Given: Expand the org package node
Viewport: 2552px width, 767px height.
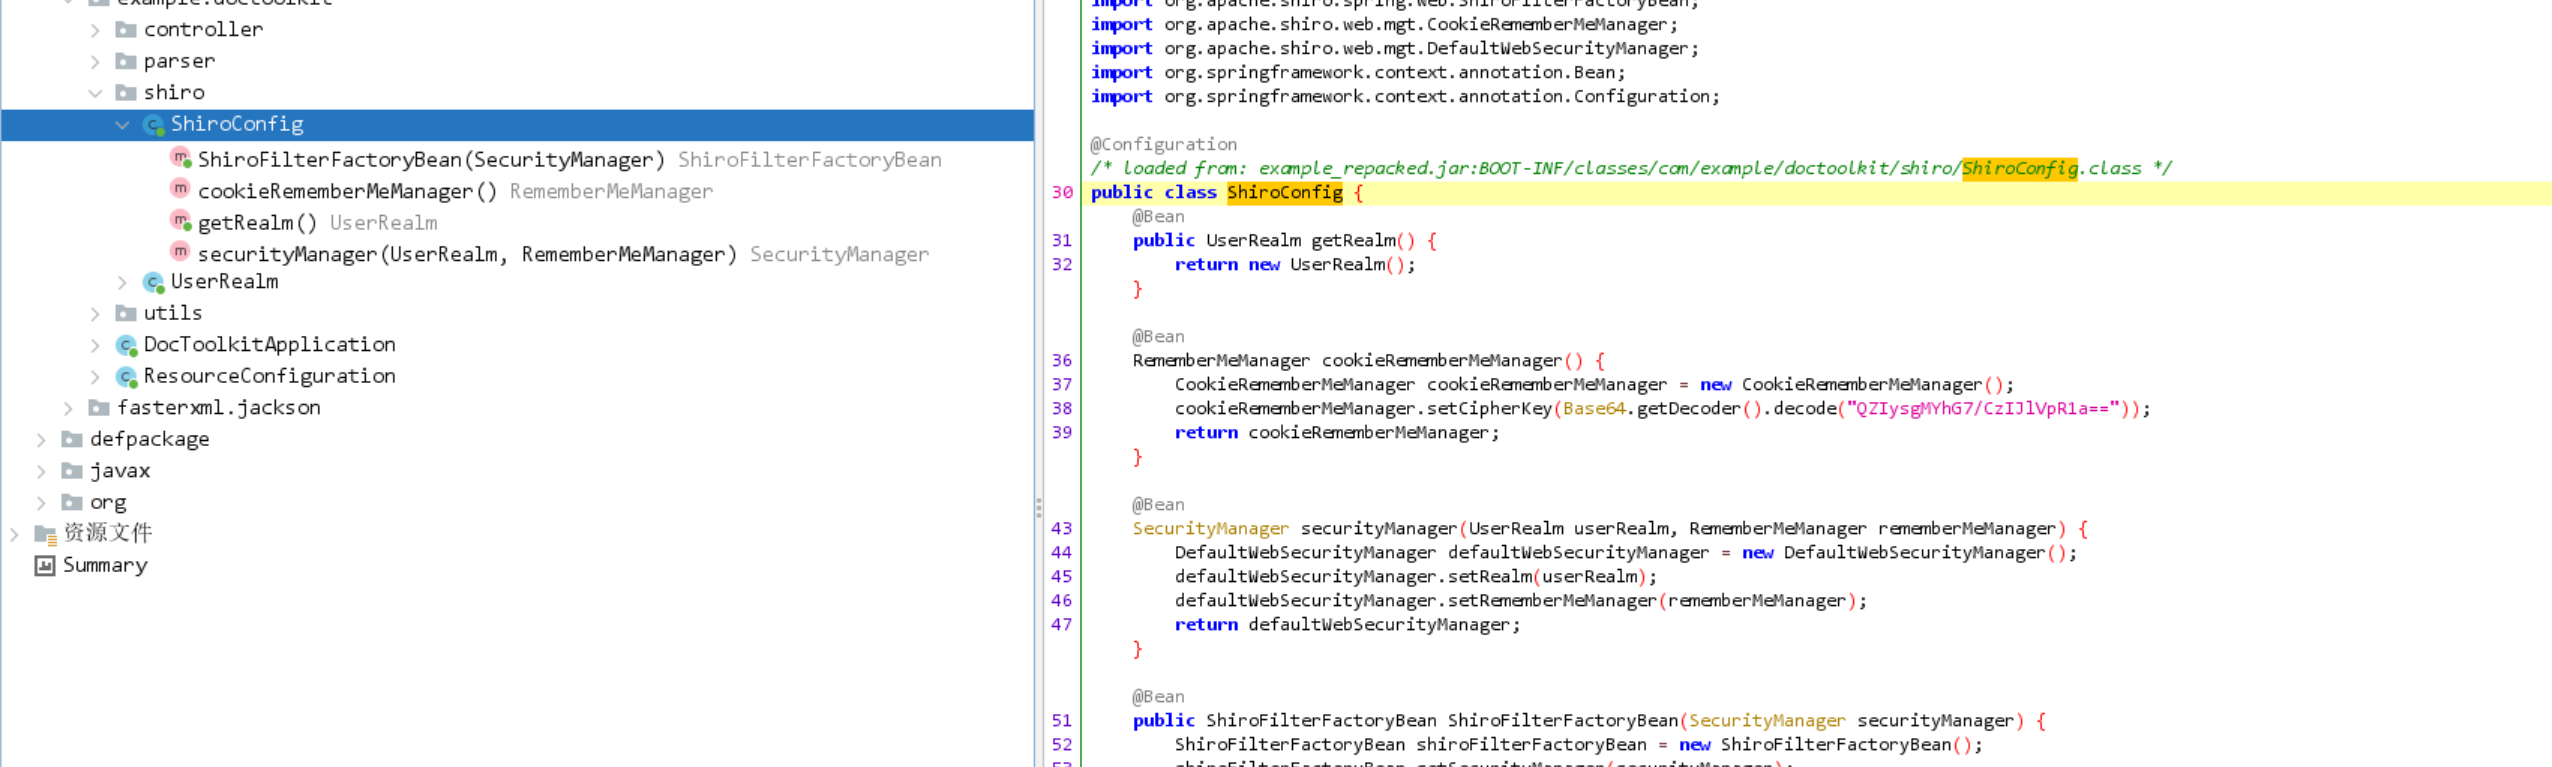Looking at the screenshot, I should pos(41,503).
